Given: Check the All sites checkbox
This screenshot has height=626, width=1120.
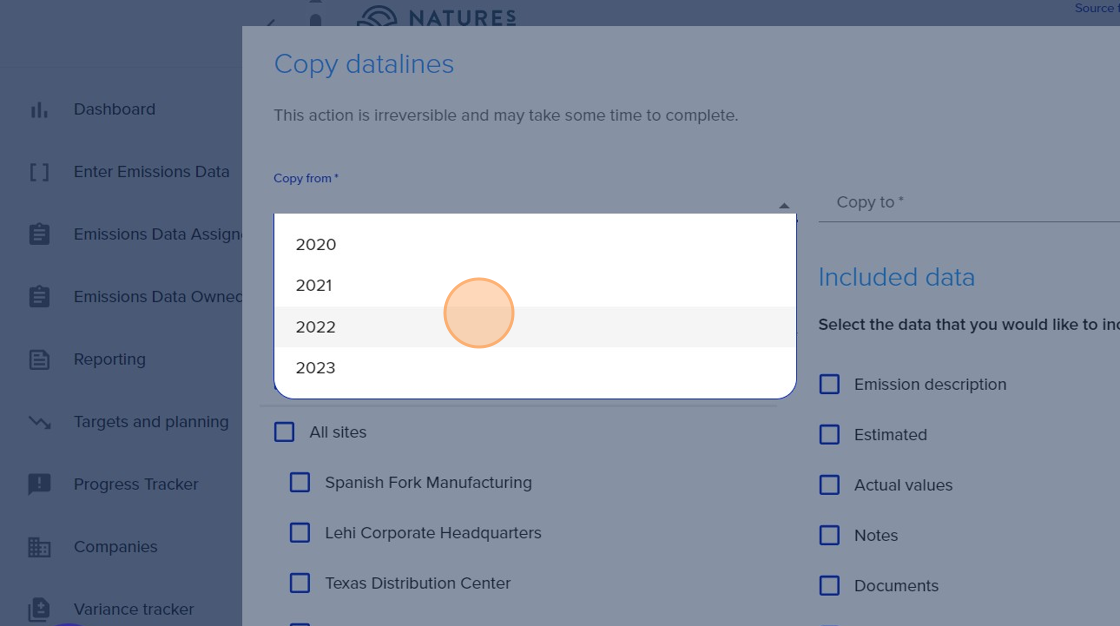Looking at the screenshot, I should 284,432.
